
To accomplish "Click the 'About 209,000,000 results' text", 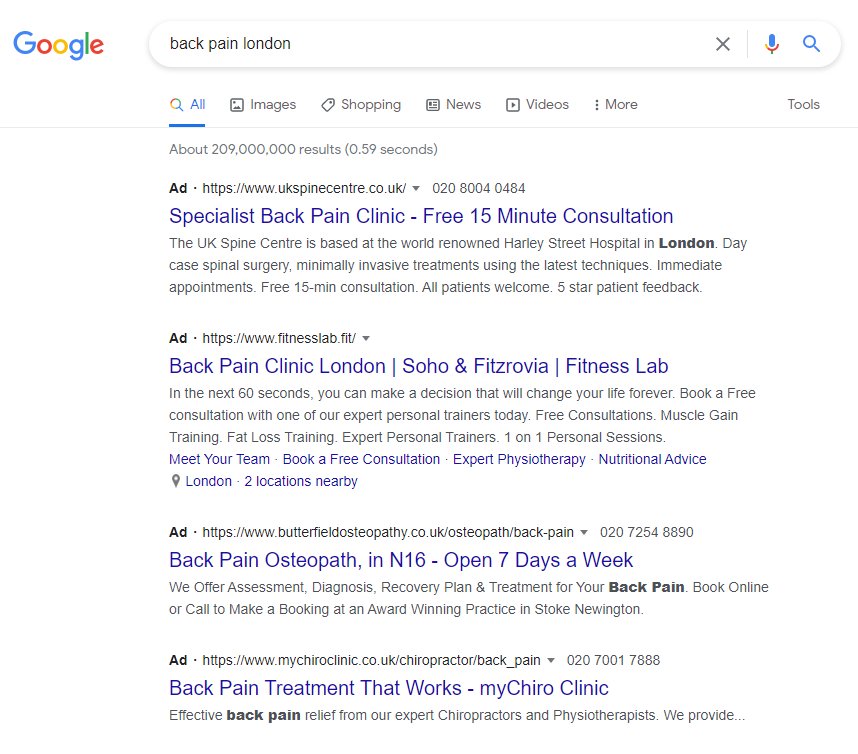I will (x=303, y=149).
